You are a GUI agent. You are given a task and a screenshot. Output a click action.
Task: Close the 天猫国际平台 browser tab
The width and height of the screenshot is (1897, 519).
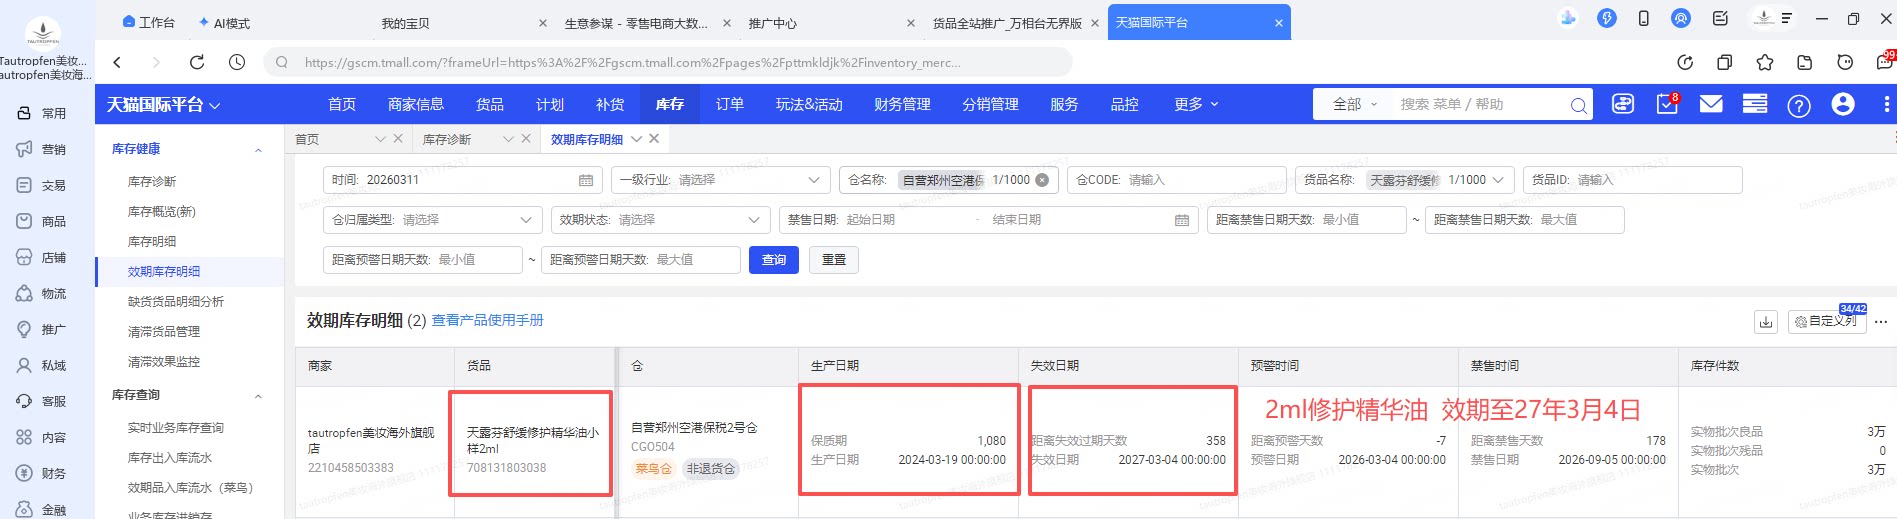coord(1279,23)
